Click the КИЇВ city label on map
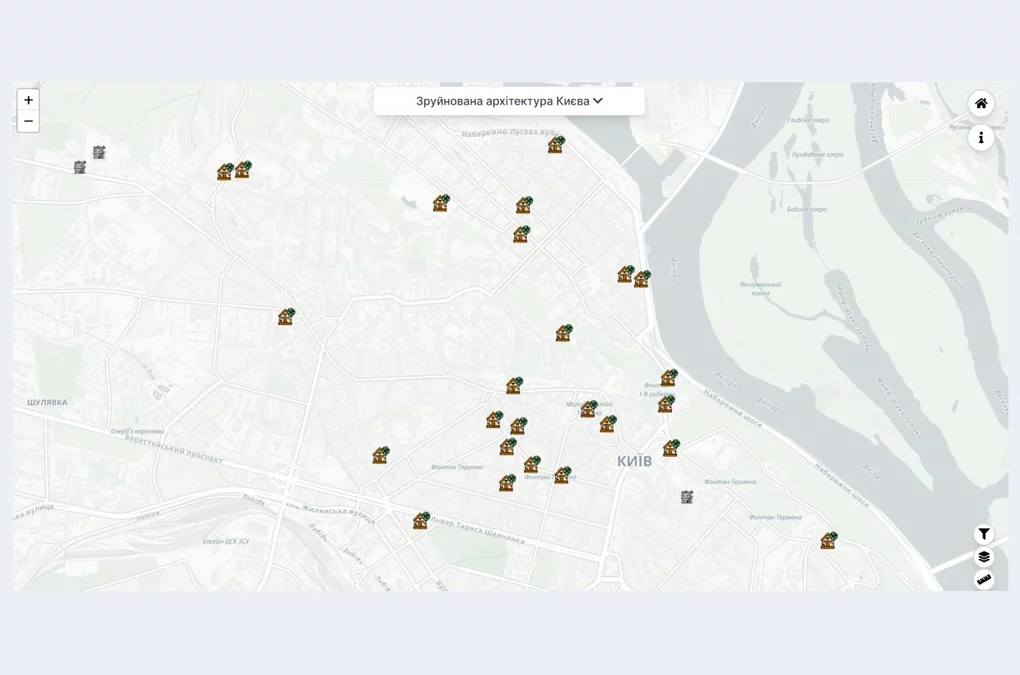This screenshot has height=675, width=1020. tap(634, 461)
